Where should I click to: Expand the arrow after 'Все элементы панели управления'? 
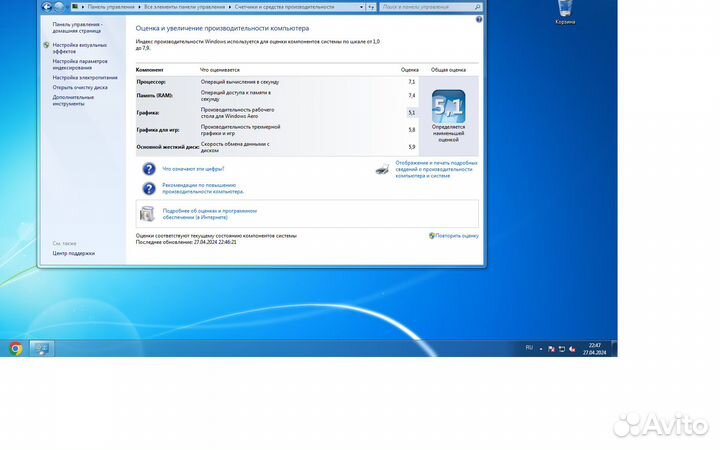pyautogui.click(x=230, y=7)
